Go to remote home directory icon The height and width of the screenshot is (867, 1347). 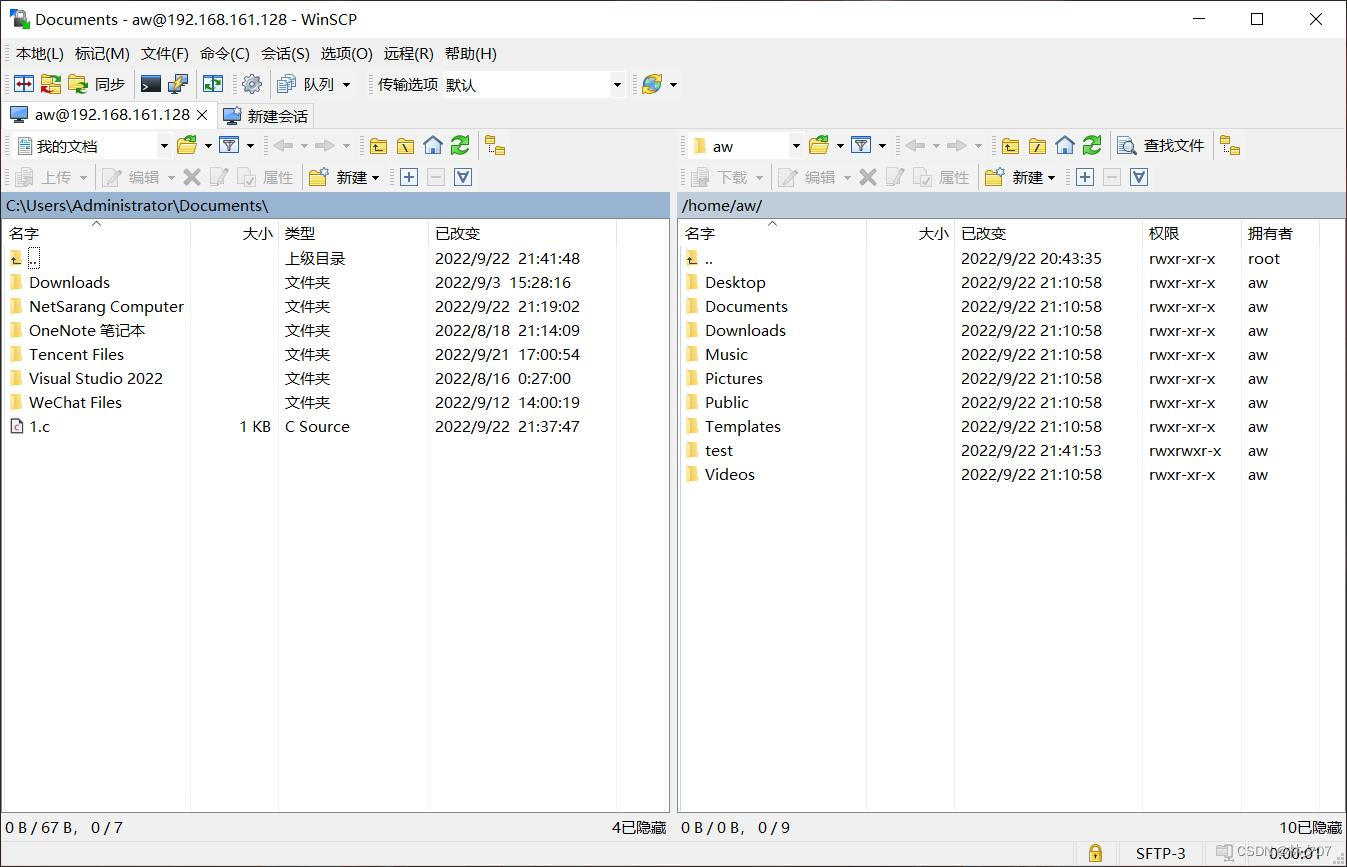click(1065, 146)
